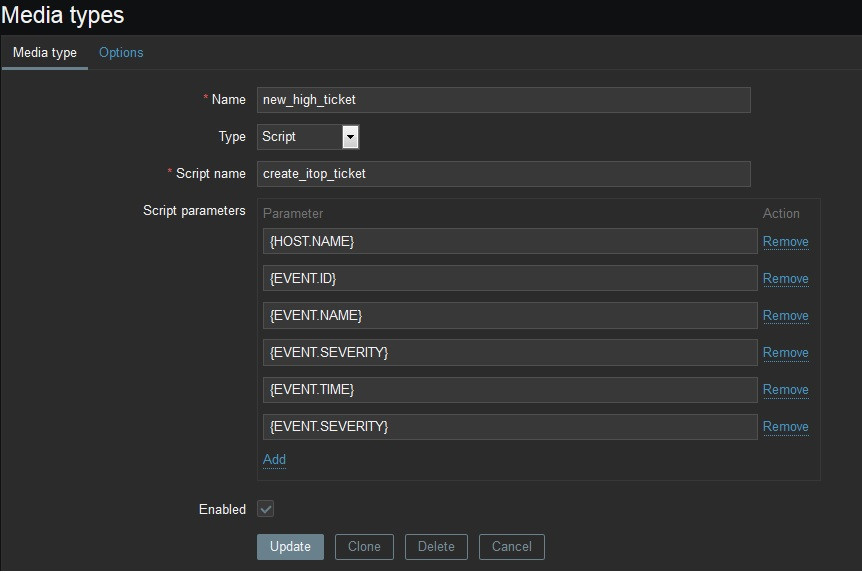Remove the {EVENT.ID} parameter
The height and width of the screenshot is (573, 862).
pos(785,279)
